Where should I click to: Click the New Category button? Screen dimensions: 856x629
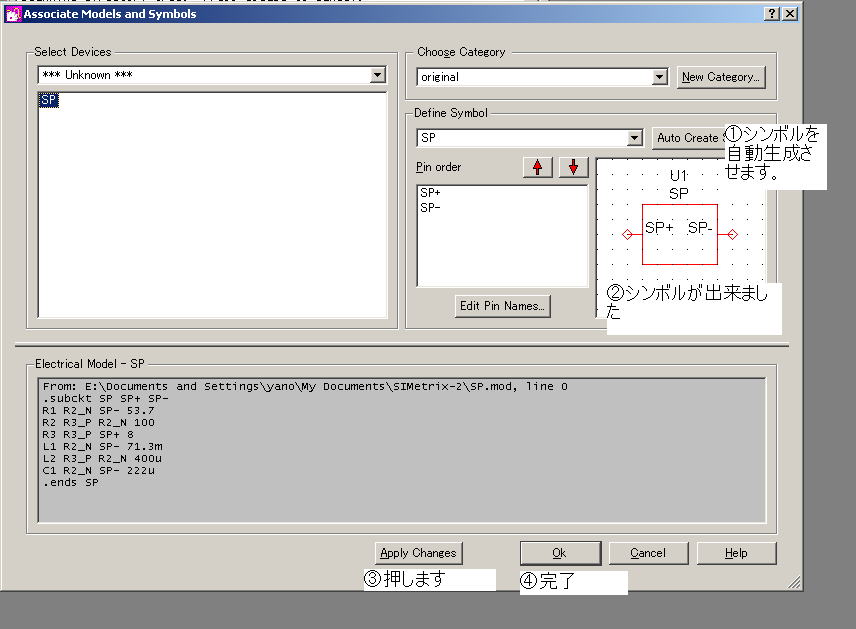(721, 77)
